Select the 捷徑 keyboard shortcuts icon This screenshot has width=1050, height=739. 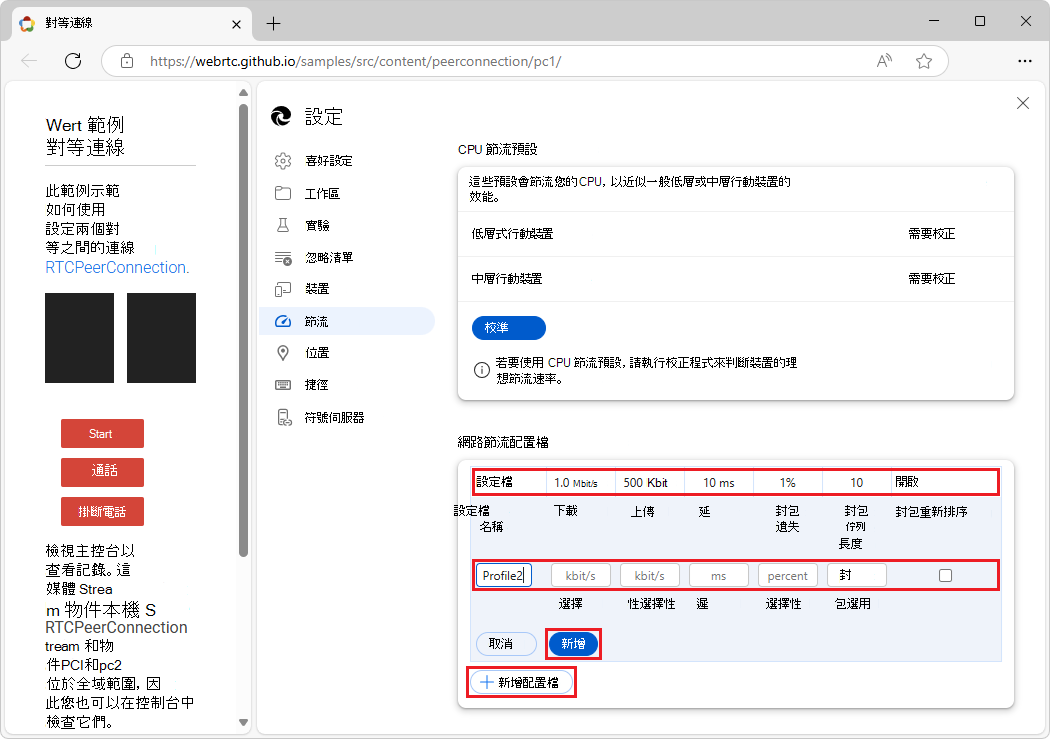coord(284,384)
